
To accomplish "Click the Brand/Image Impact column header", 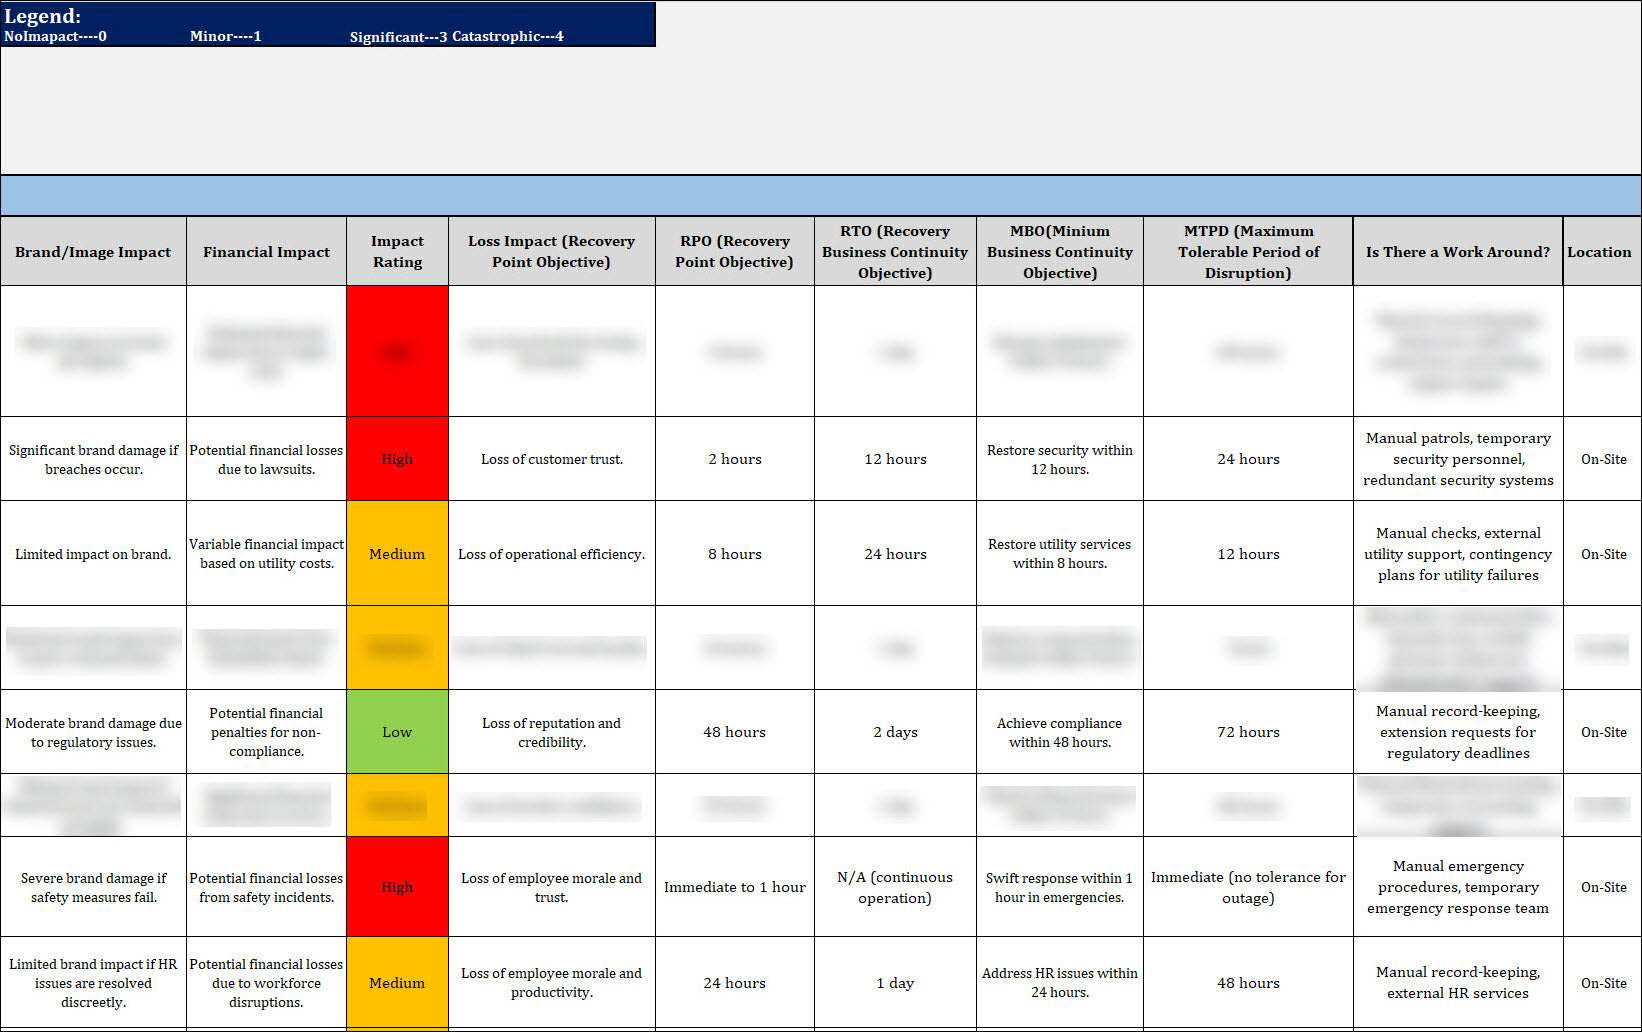I will [93, 252].
